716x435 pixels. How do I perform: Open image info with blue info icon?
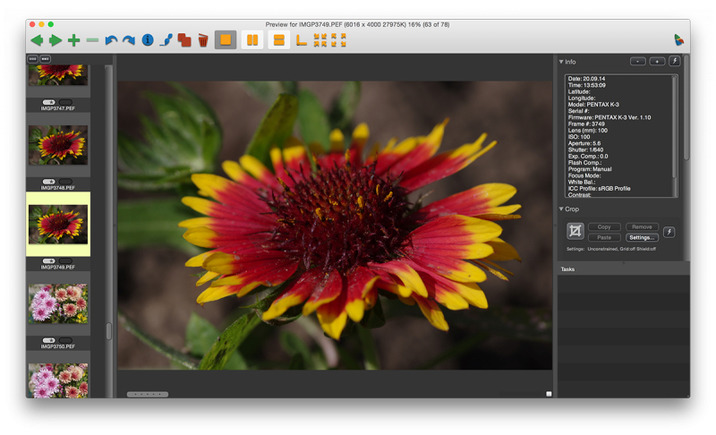coord(147,41)
